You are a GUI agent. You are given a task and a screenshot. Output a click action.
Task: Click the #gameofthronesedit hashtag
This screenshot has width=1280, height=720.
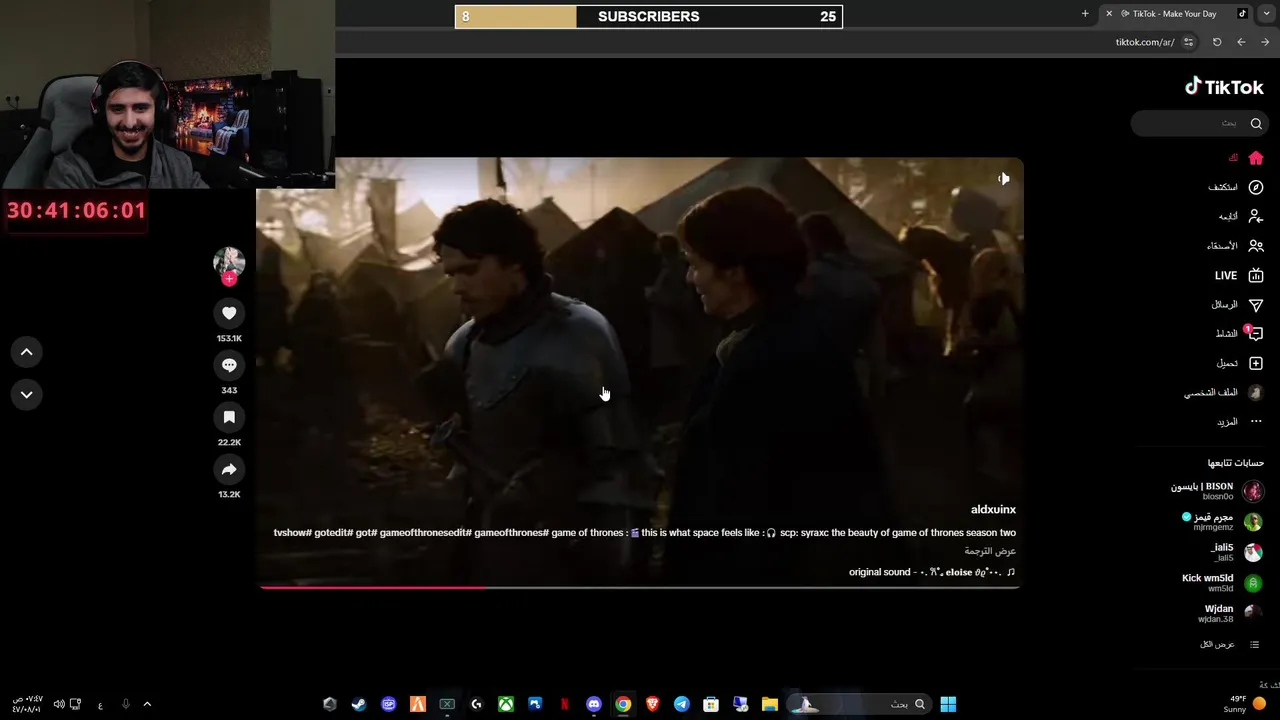425,533
